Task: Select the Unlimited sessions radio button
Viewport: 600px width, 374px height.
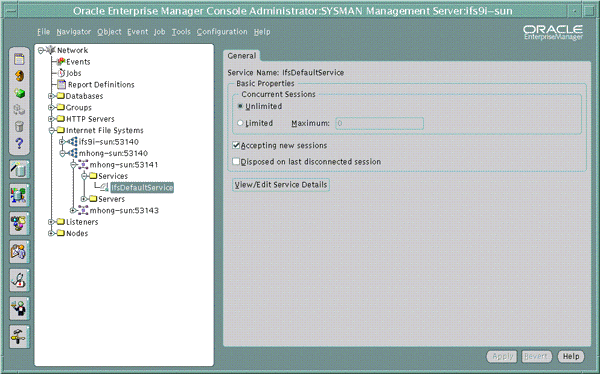Action: tap(240, 106)
